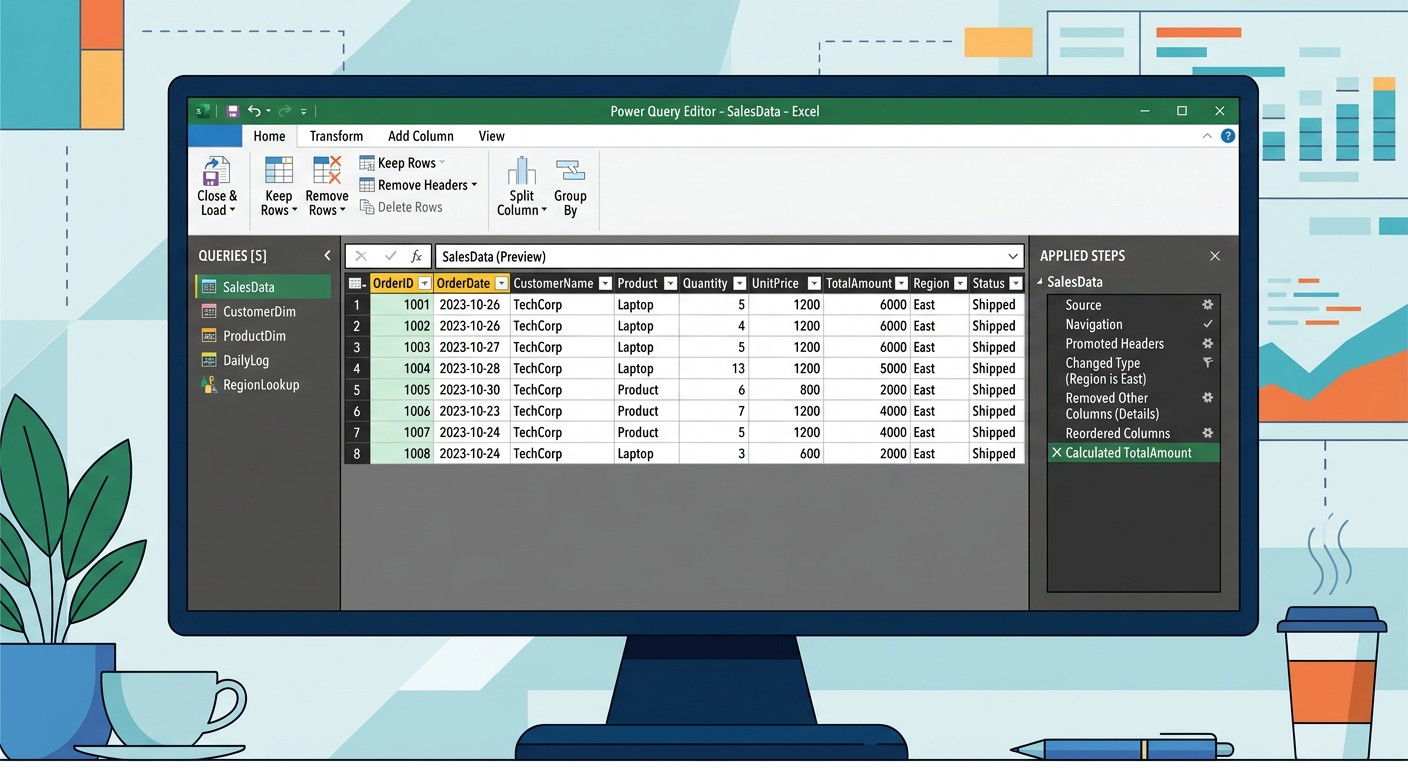Click the small Keep Rows button with arrow
Image resolution: width=1408 pixels, height=768 pixels.
click(402, 163)
